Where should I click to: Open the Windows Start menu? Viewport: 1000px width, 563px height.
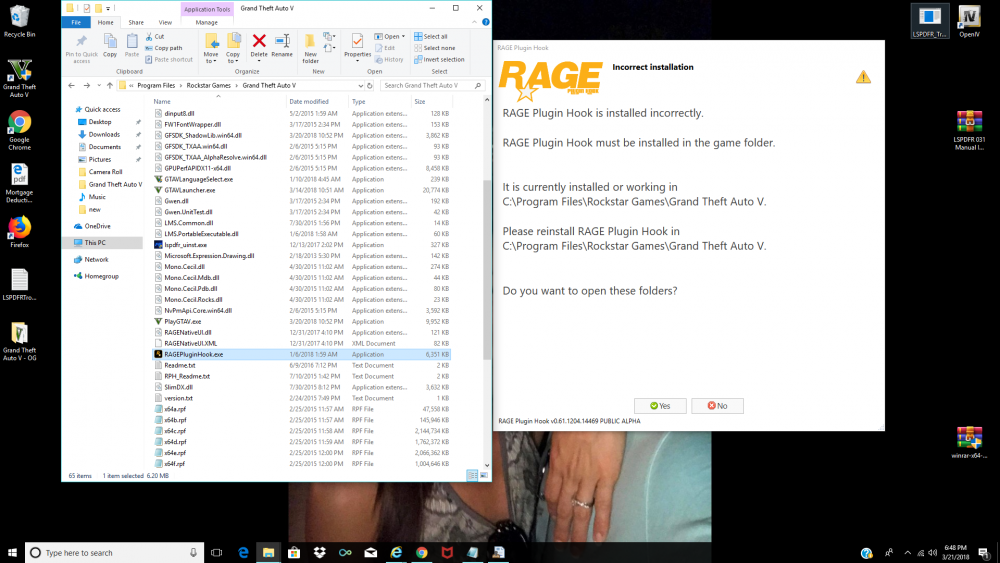[12, 553]
